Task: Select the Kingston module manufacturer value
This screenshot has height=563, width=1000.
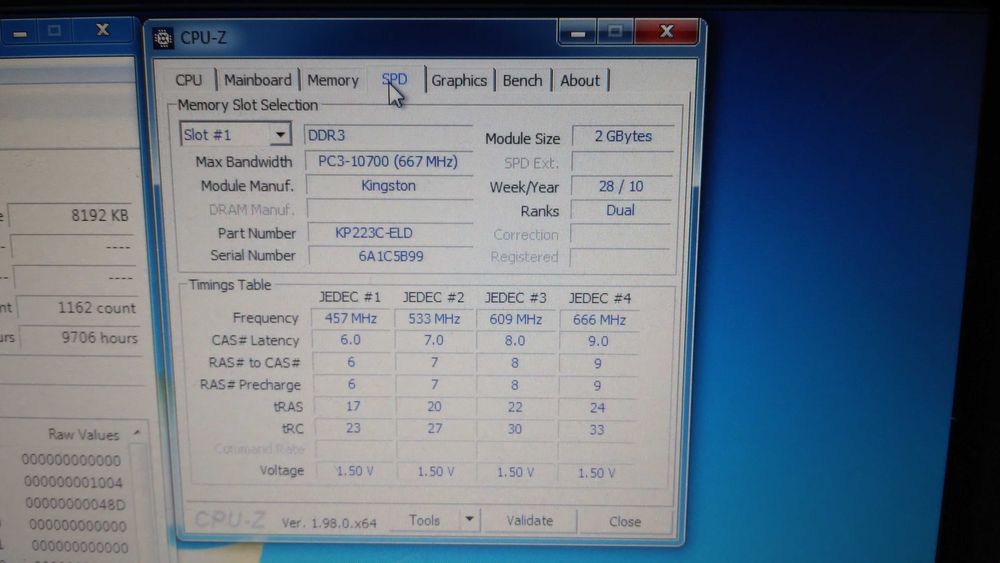Action: coord(388,186)
